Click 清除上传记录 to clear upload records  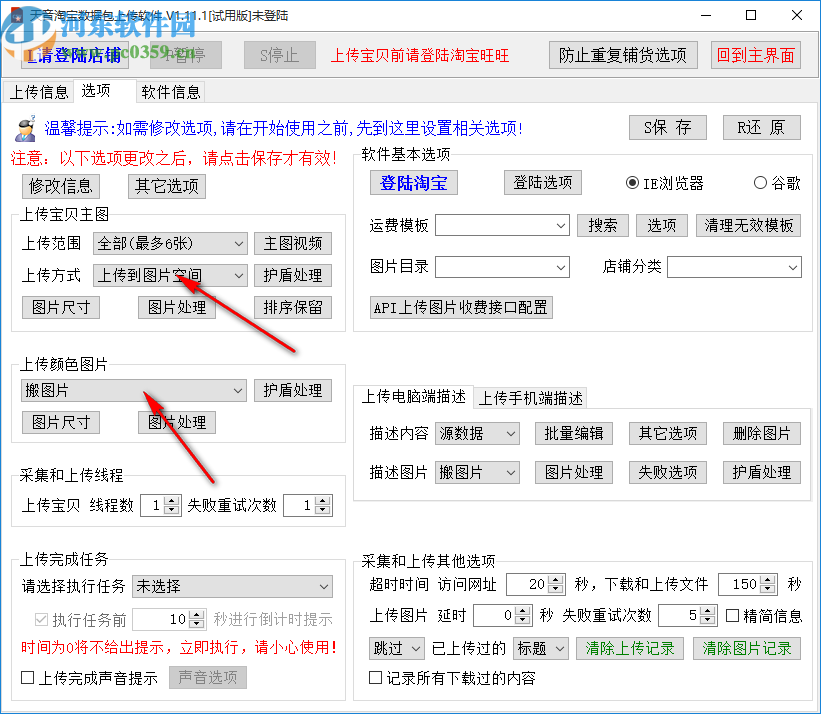pyautogui.click(x=630, y=648)
